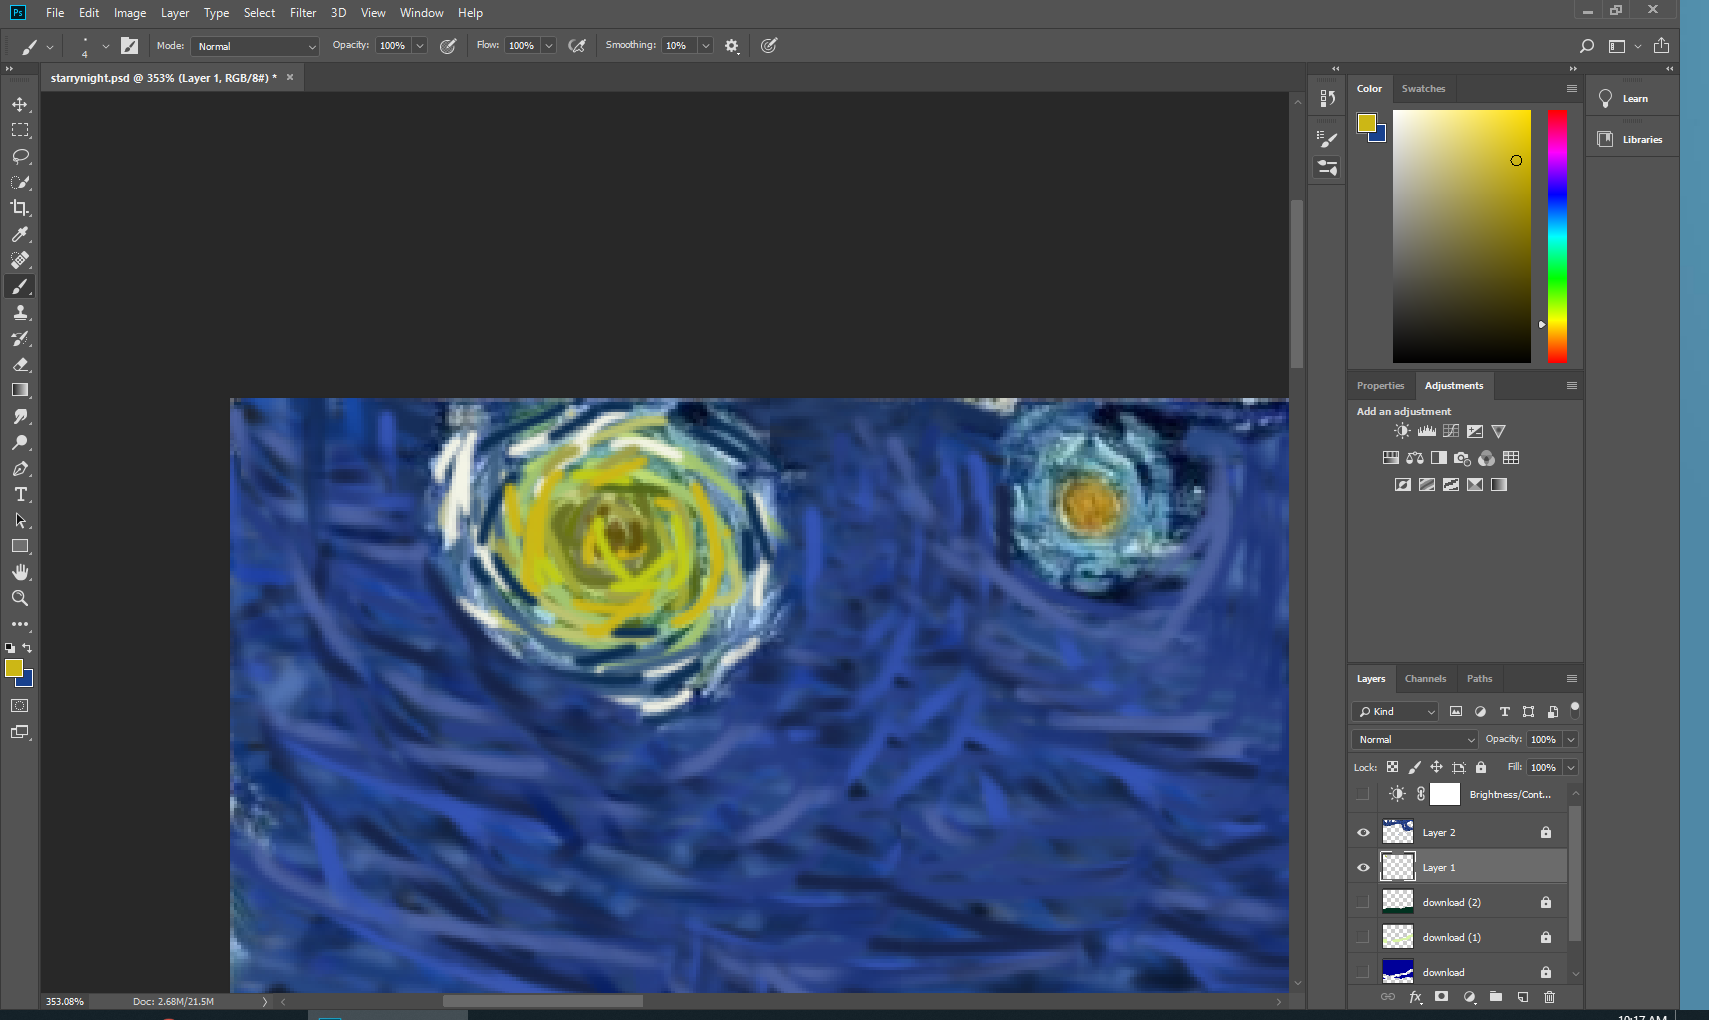
Task: Select the Clone Stamp tool
Action: (20, 312)
